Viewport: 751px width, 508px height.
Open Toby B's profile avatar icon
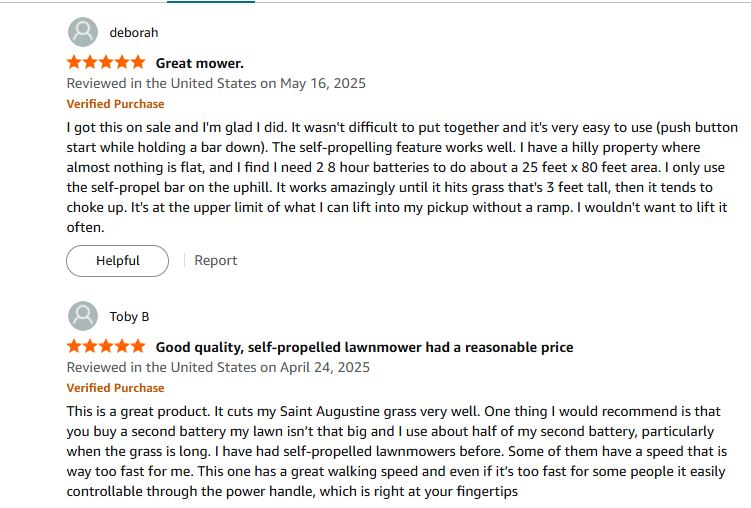tap(83, 316)
